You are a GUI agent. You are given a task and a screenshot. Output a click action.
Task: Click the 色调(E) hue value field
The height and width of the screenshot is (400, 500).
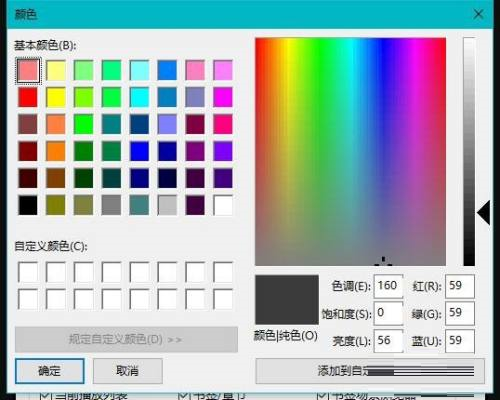click(388, 286)
